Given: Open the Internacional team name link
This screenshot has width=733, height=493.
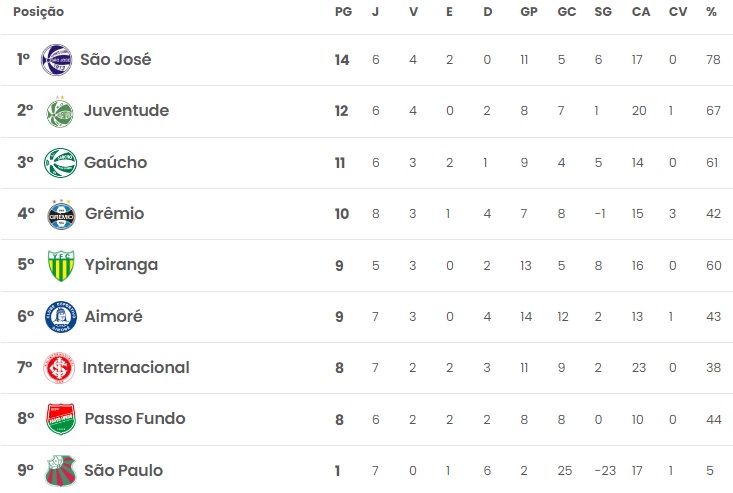Looking at the screenshot, I should click(136, 368).
